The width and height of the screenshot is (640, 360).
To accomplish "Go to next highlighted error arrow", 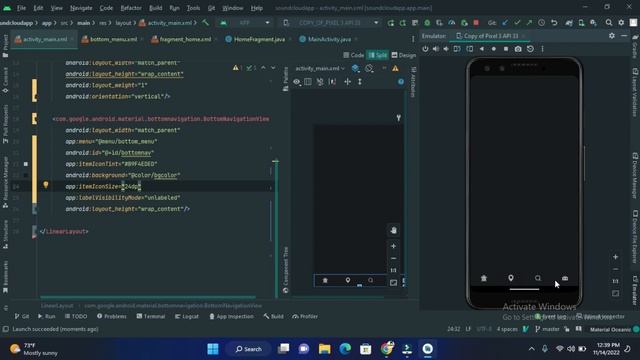I will [273, 68].
